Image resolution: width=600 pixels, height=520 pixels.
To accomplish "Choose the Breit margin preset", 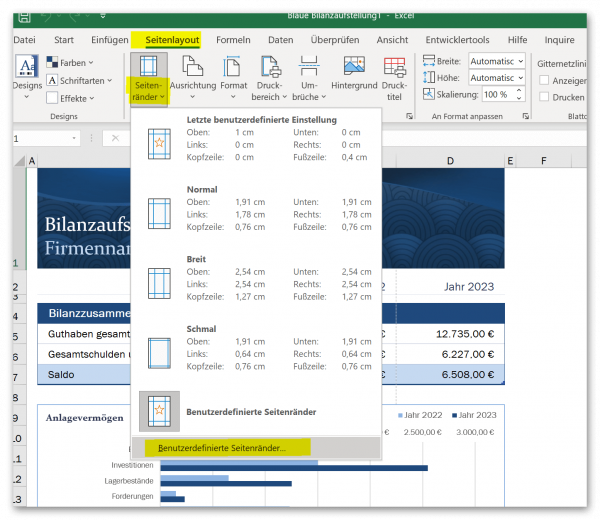I will point(256,278).
